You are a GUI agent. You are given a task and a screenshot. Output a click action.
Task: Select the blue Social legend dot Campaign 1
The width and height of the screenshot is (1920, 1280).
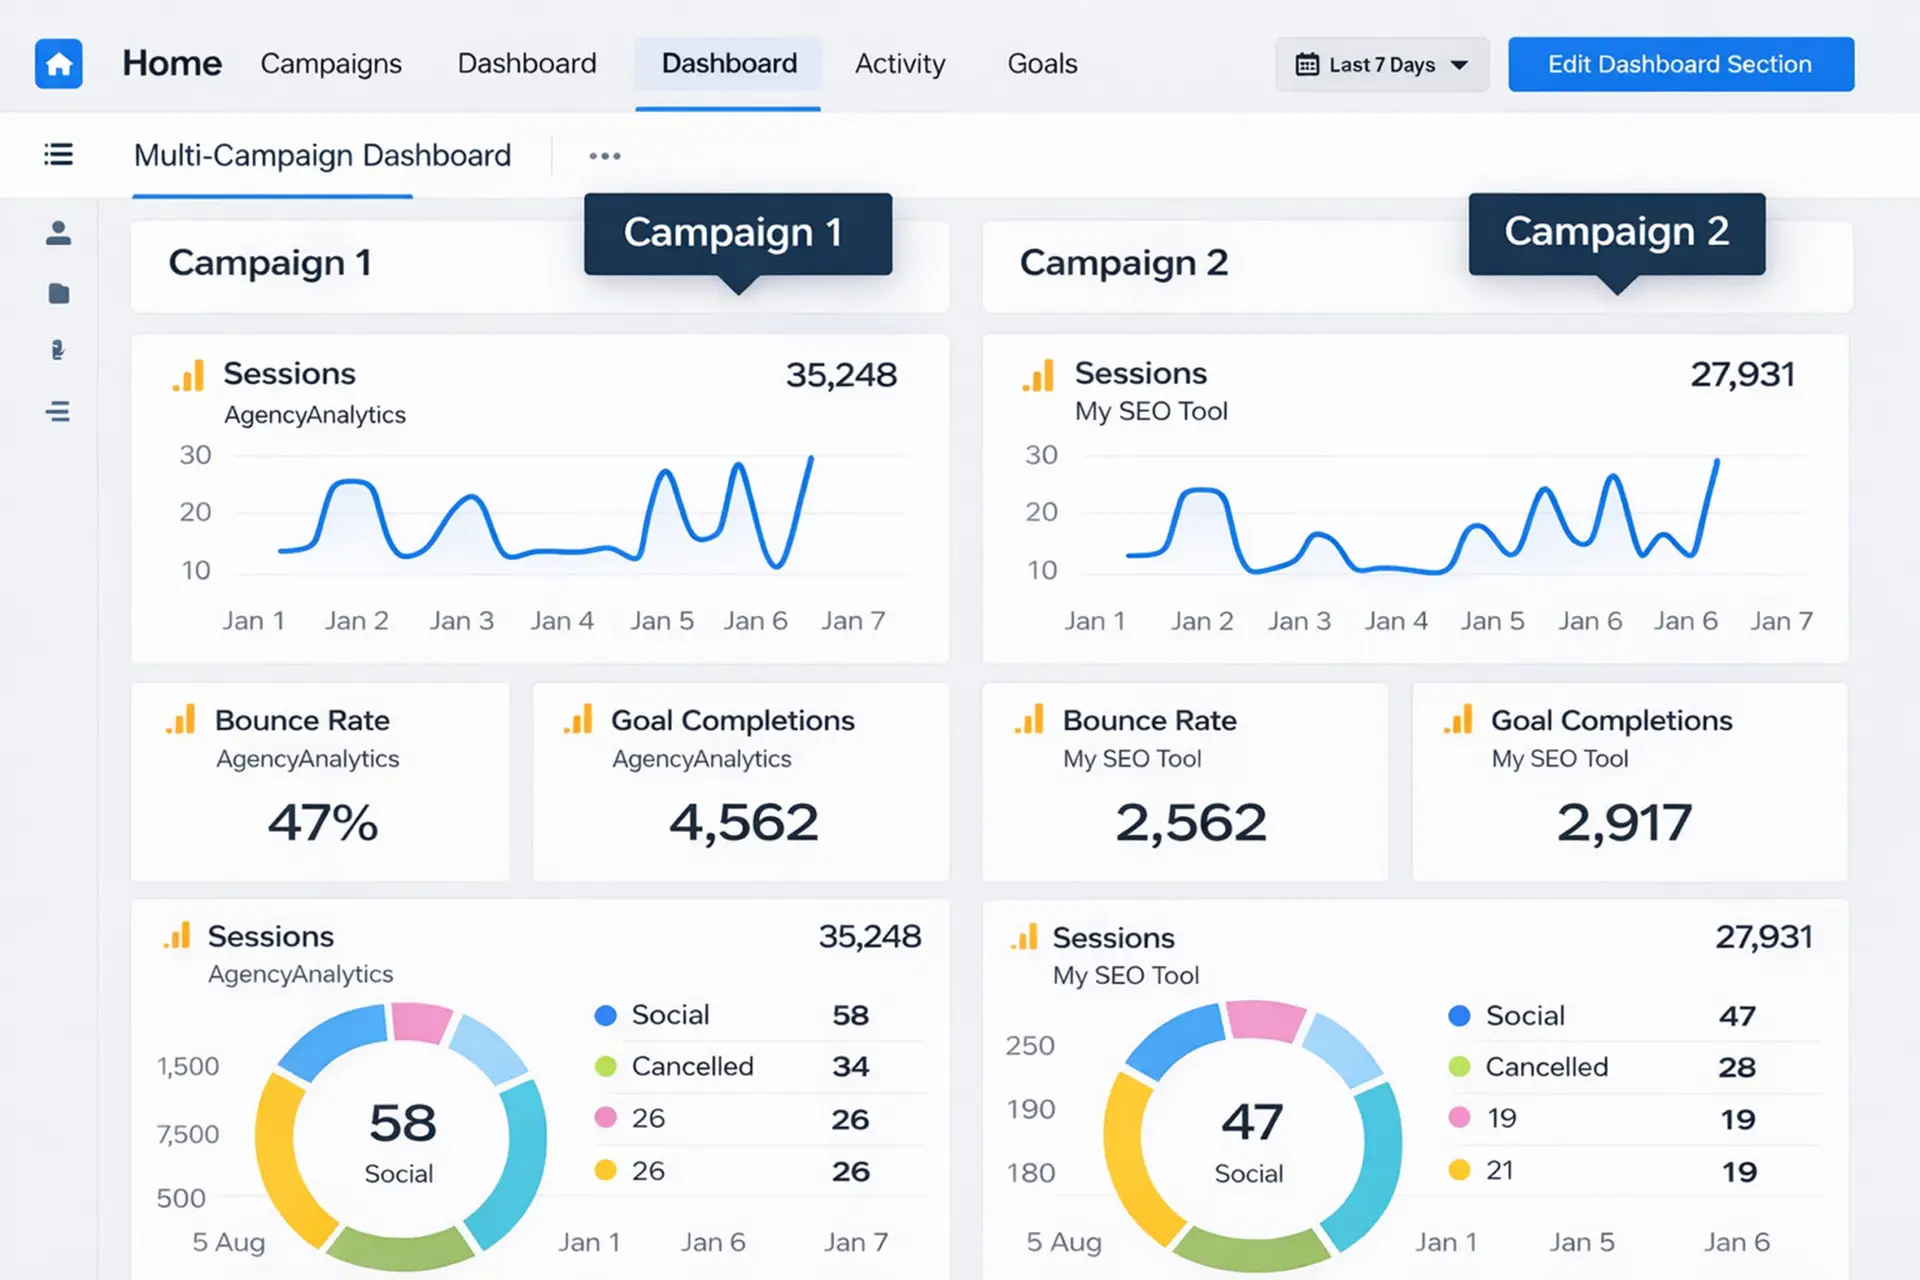click(605, 1015)
